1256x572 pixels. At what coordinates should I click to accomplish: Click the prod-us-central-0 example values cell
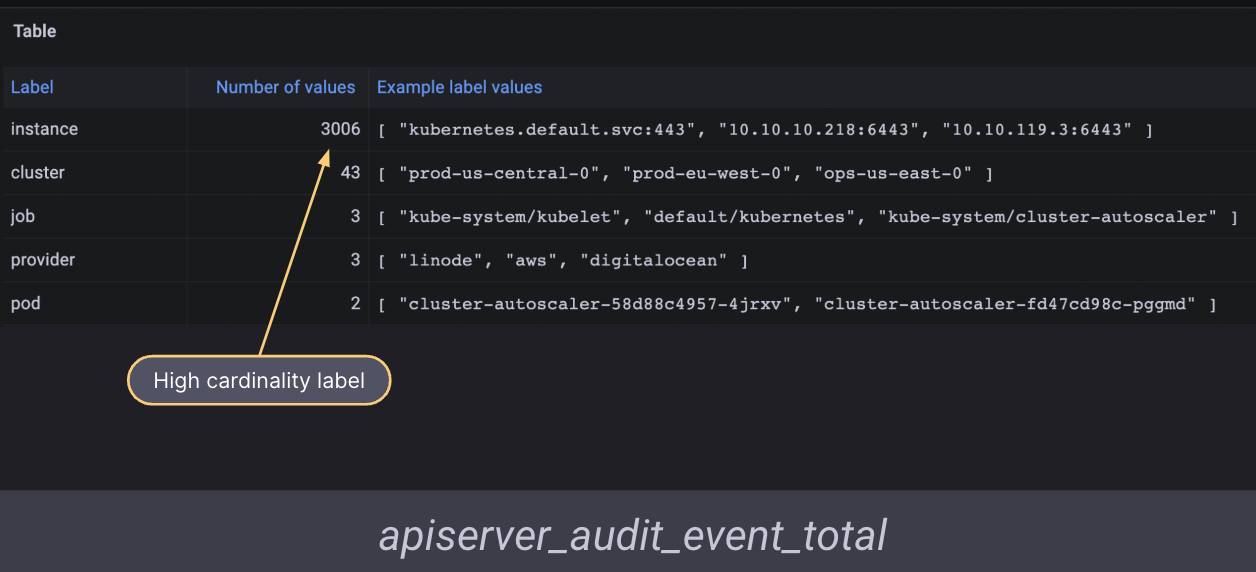coord(685,174)
